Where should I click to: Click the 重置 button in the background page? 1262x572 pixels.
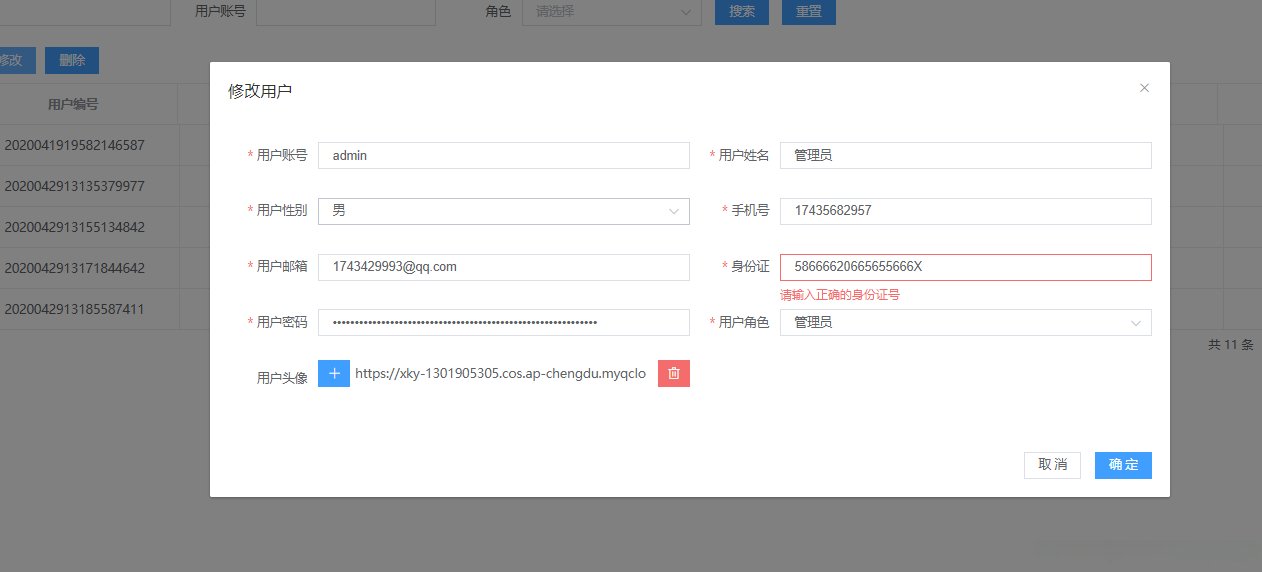[809, 12]
